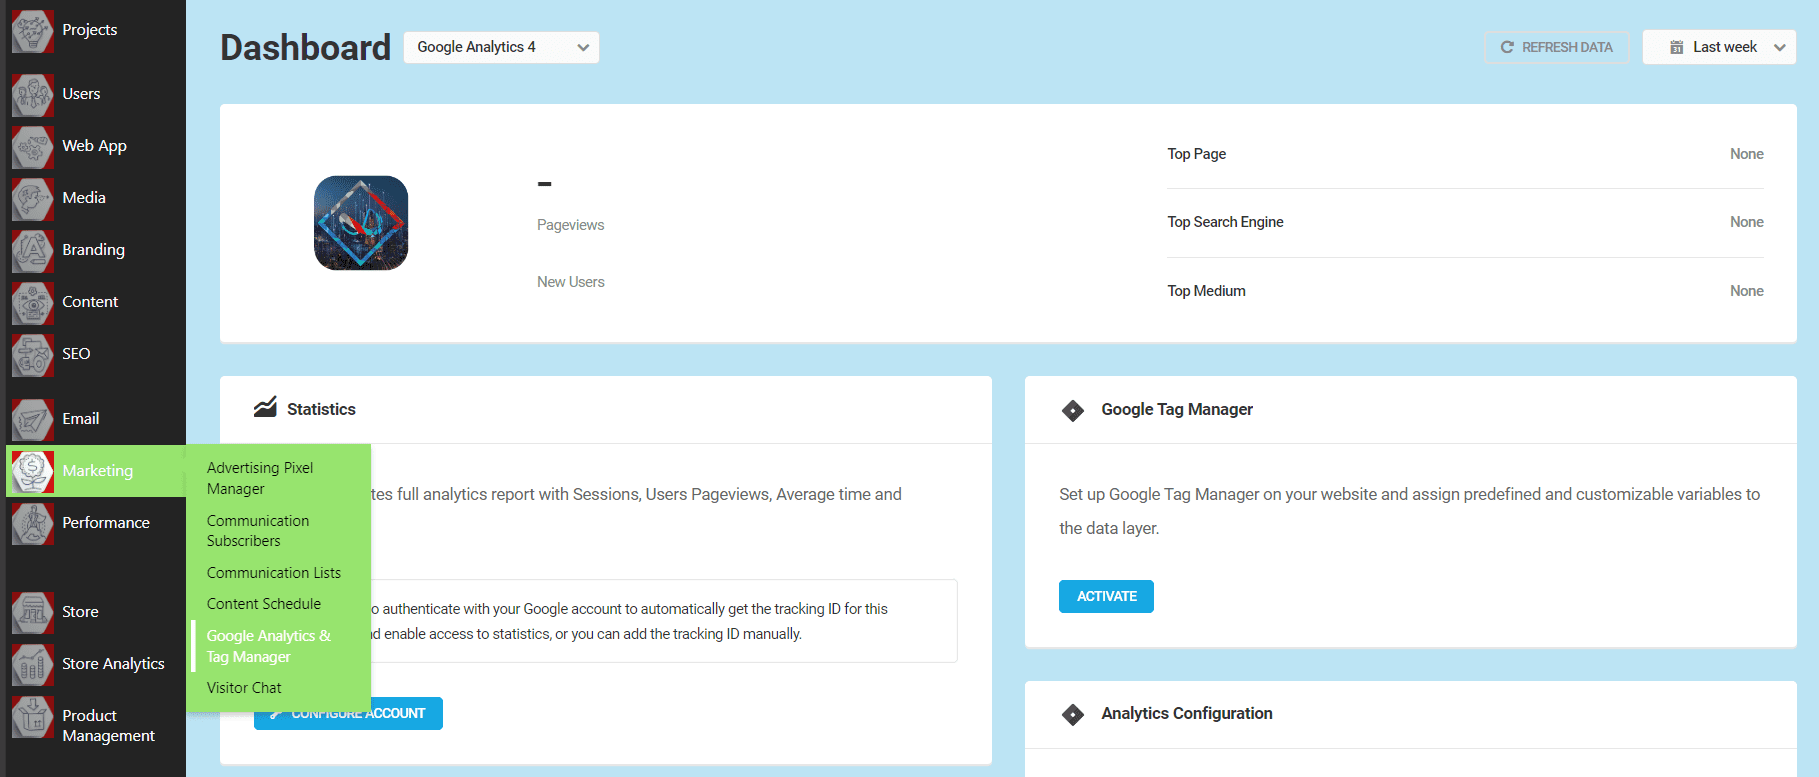Screen dimensions: 1819x777
Task: Open the Projects sidebar icon
Action: click(x=33, y=30)
